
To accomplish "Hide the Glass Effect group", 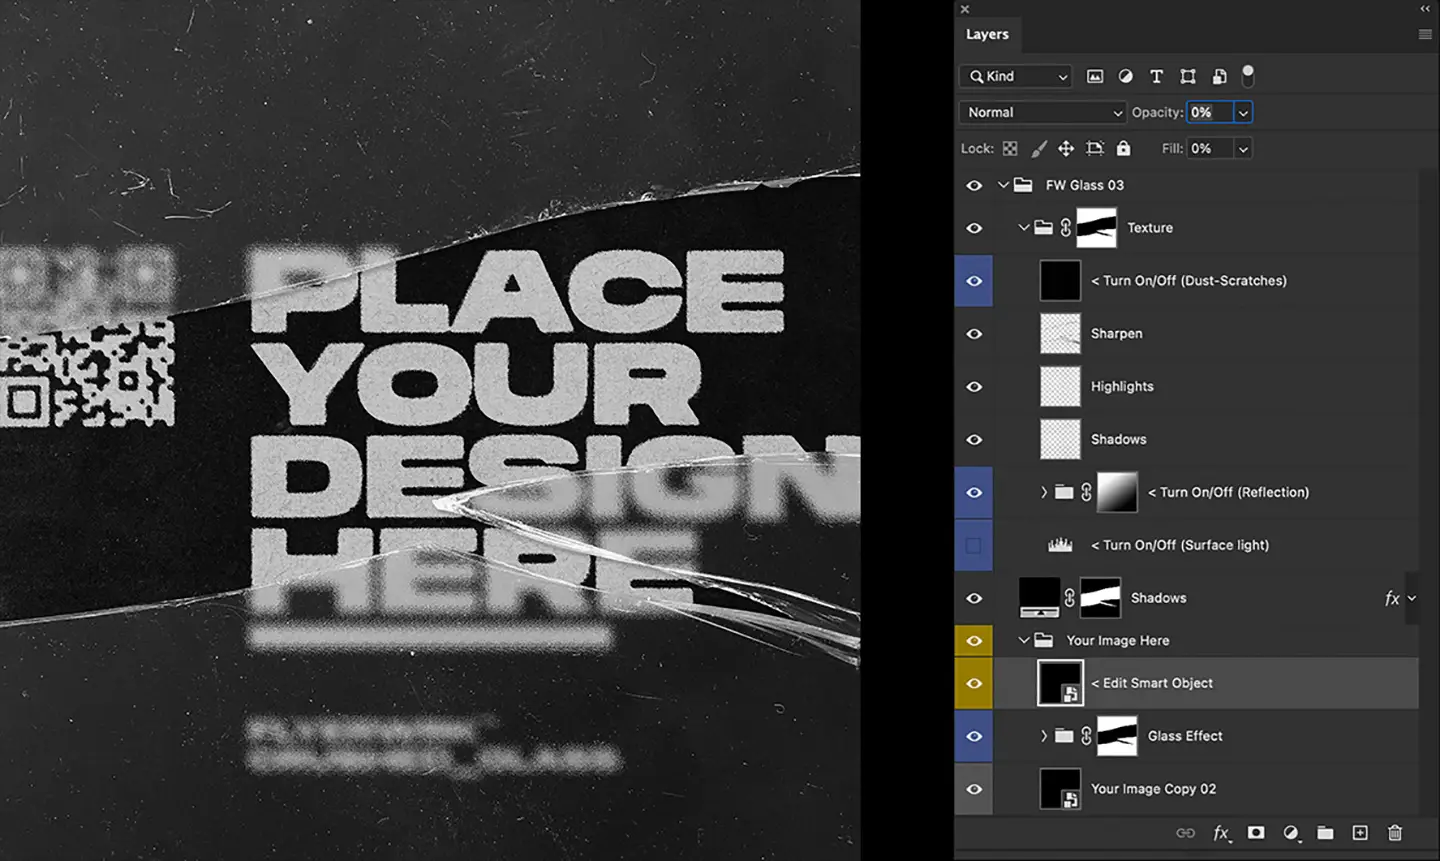I will (x=974, y=736).
